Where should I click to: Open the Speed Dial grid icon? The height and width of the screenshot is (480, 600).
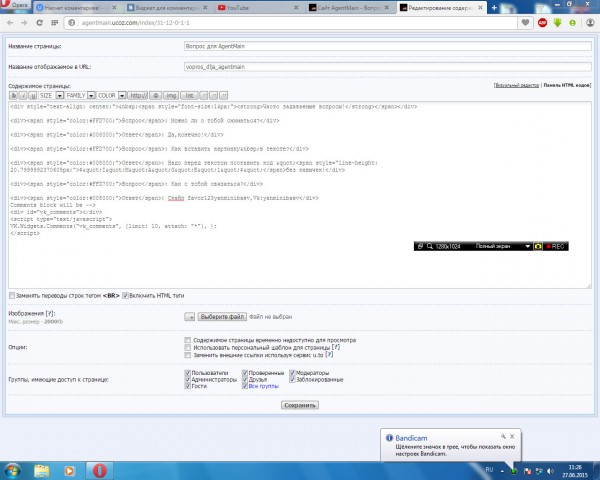tap(55, 23)
